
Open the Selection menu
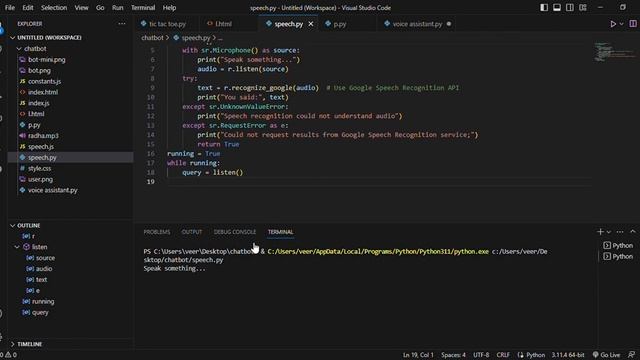click(x=54, y=8)
